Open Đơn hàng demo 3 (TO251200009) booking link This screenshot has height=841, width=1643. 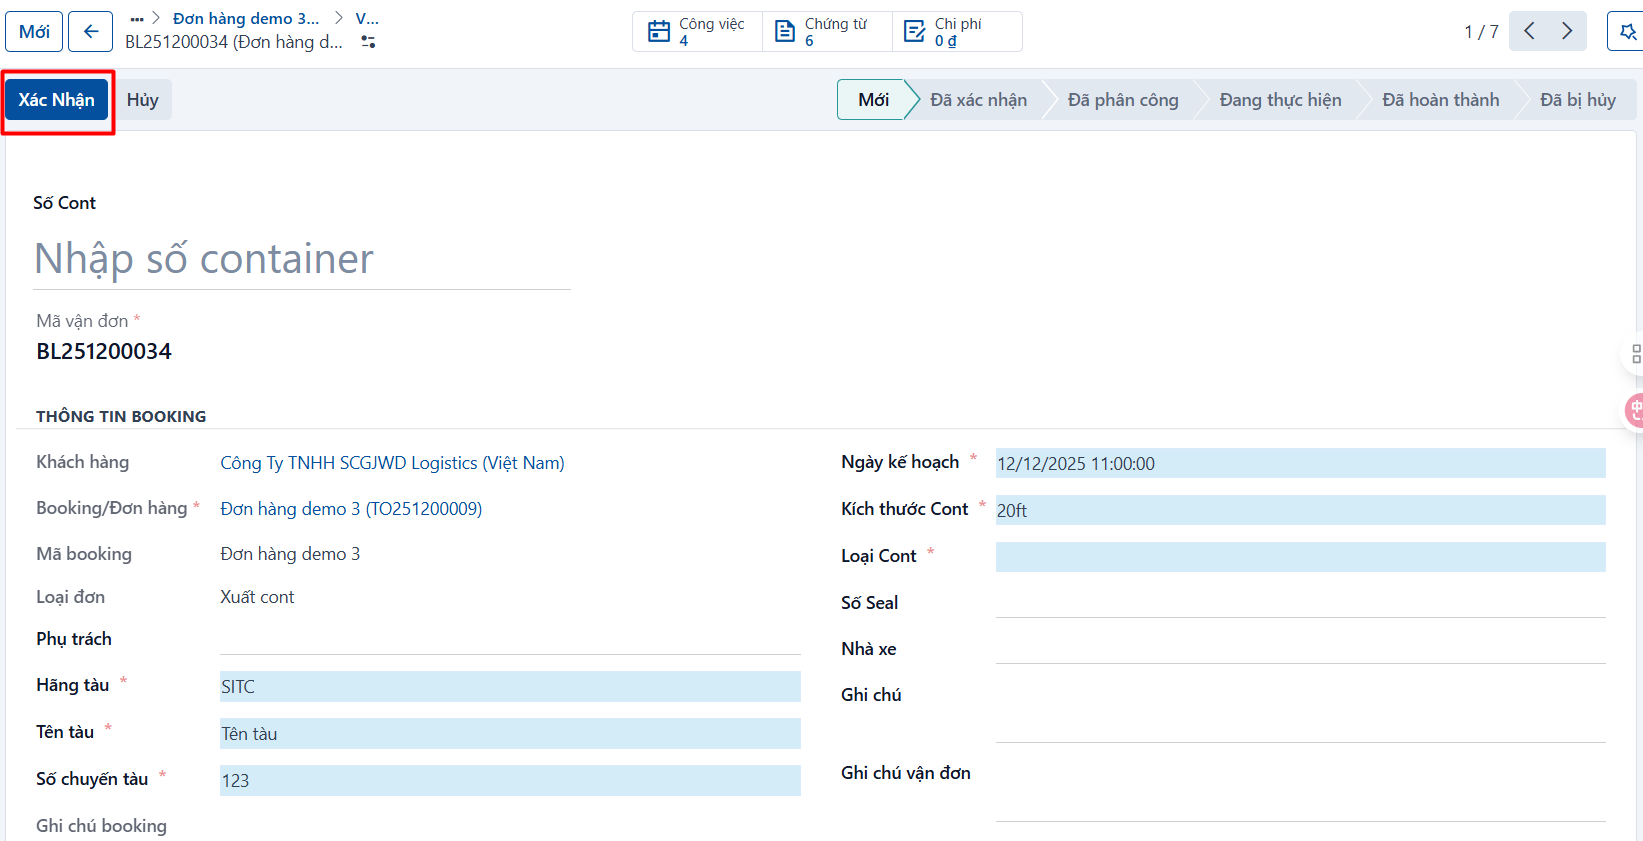pos(351,509)
